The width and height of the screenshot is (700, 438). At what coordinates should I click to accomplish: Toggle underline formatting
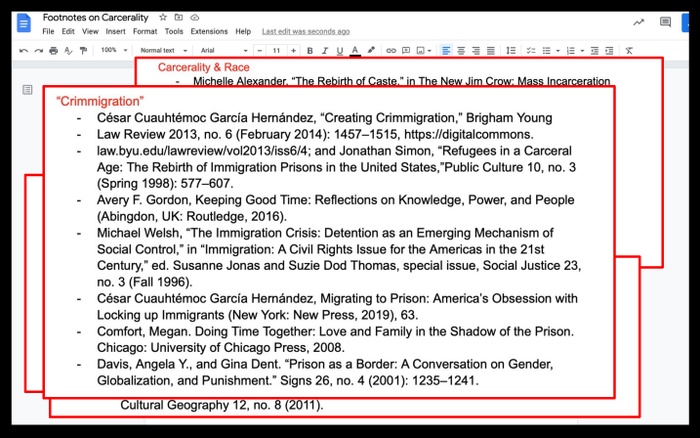[340, 51]
